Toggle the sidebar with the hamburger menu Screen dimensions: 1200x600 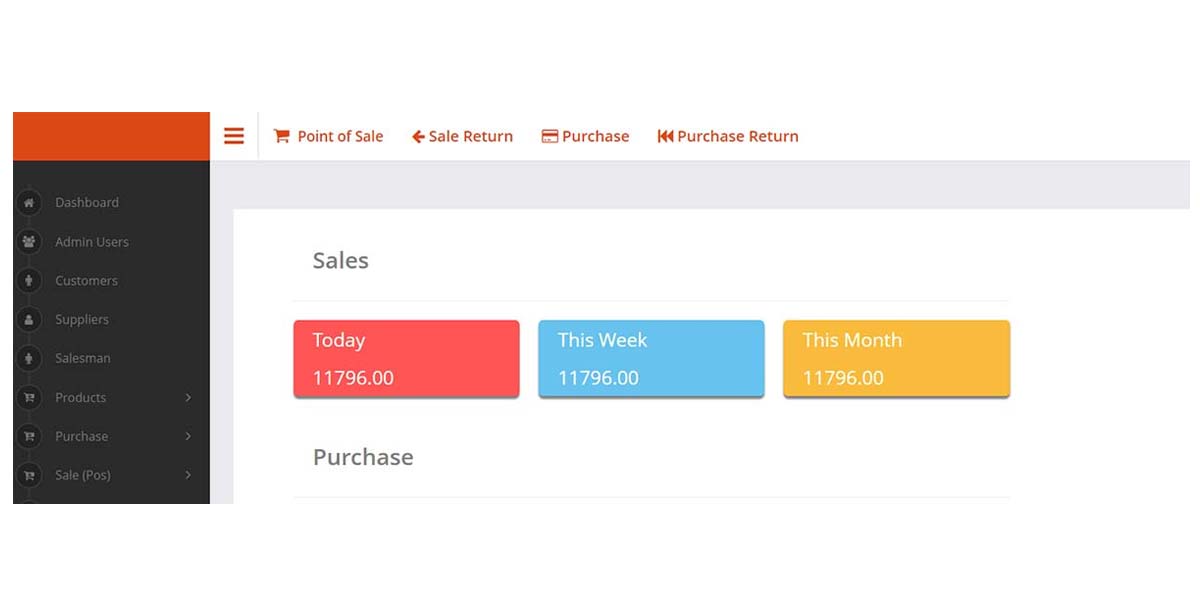(233, 135)
